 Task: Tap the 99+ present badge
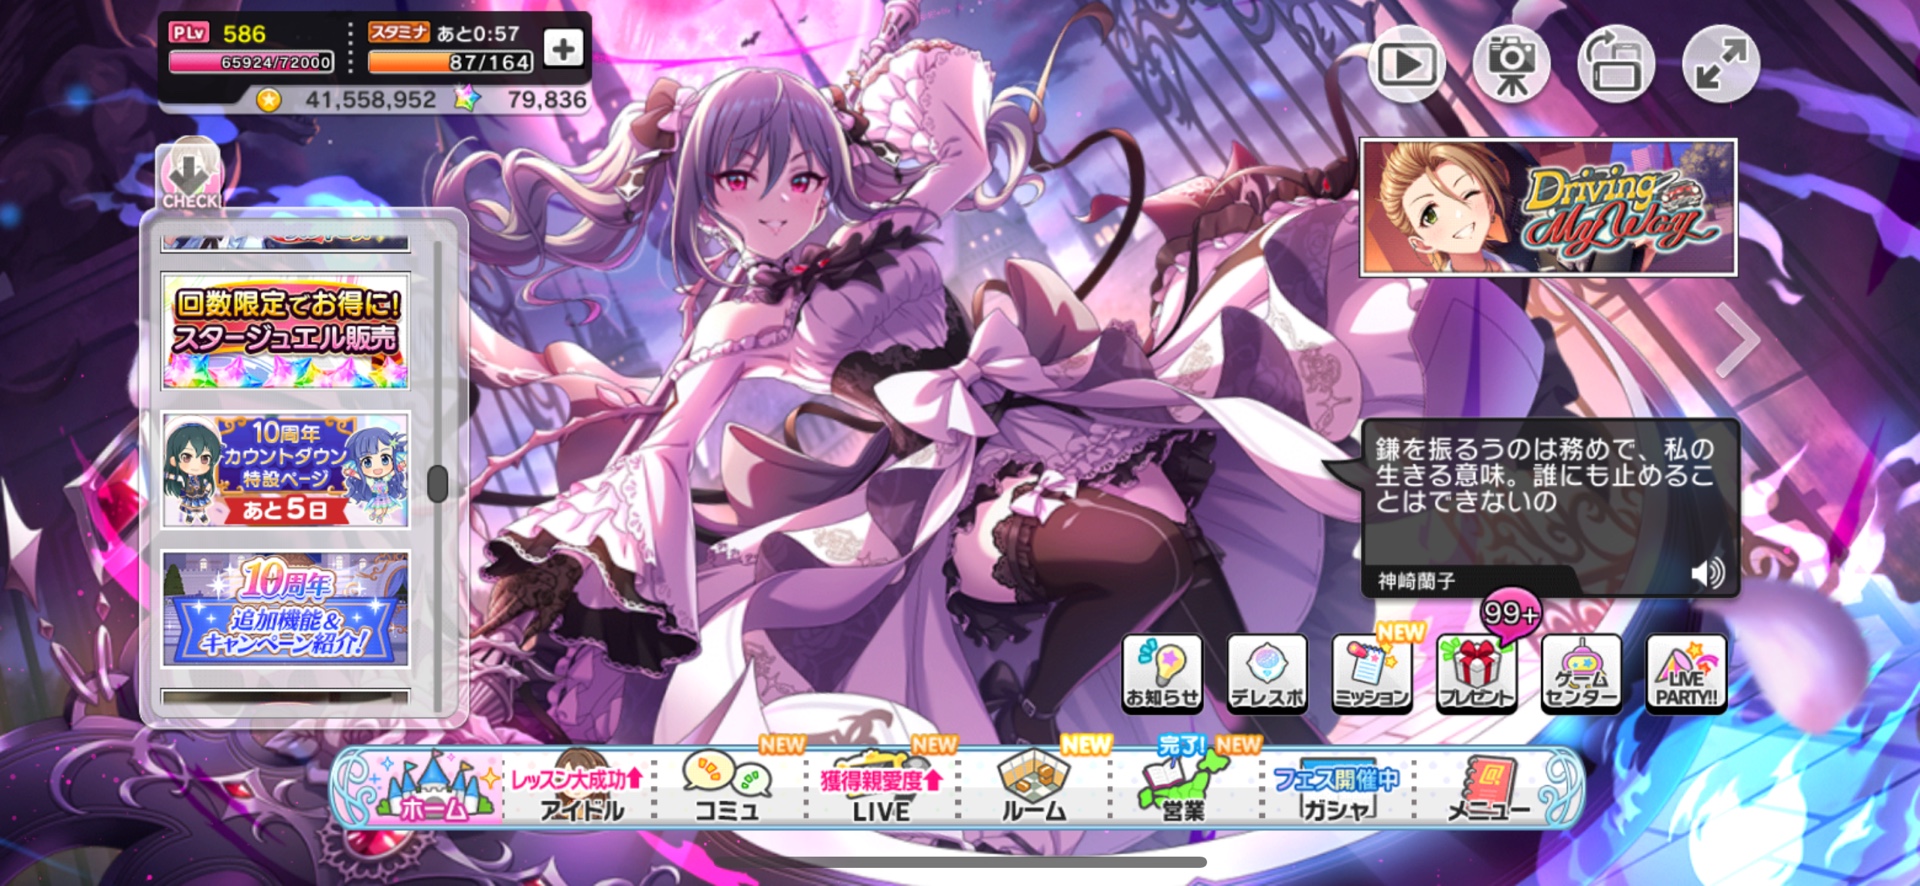(x=1510, y=612)
